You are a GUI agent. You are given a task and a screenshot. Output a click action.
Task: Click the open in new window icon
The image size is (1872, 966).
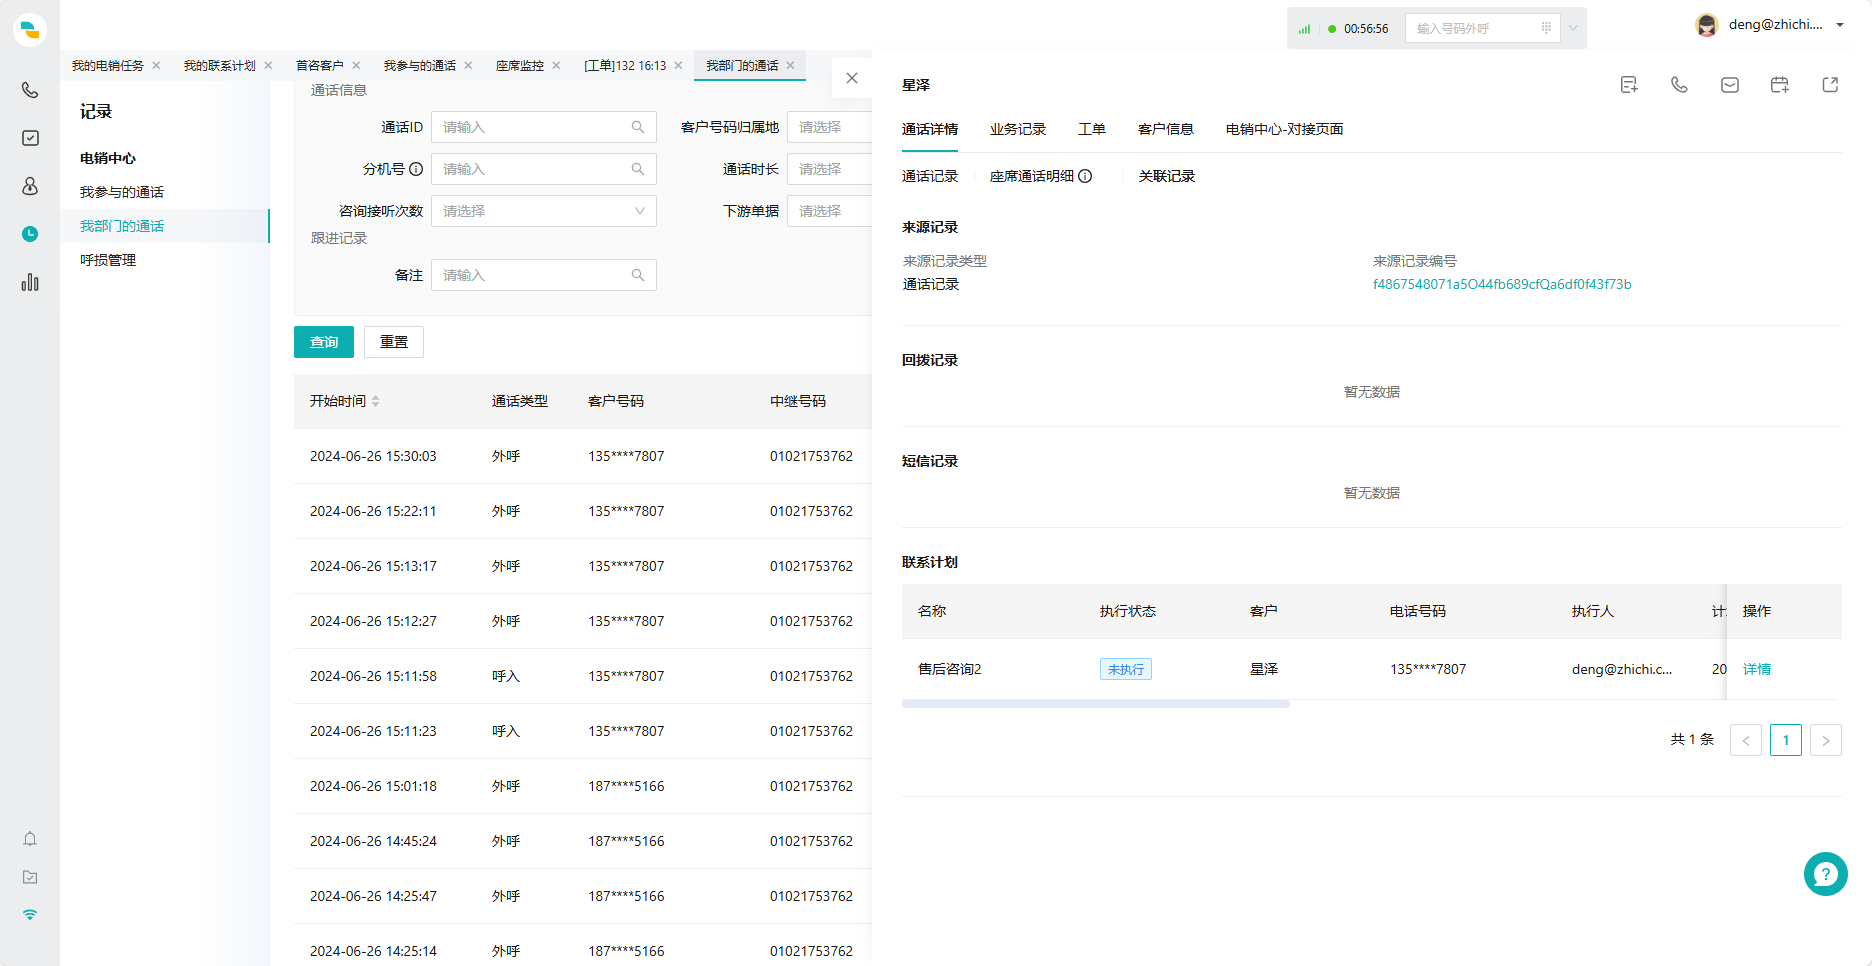point(1830,85)
